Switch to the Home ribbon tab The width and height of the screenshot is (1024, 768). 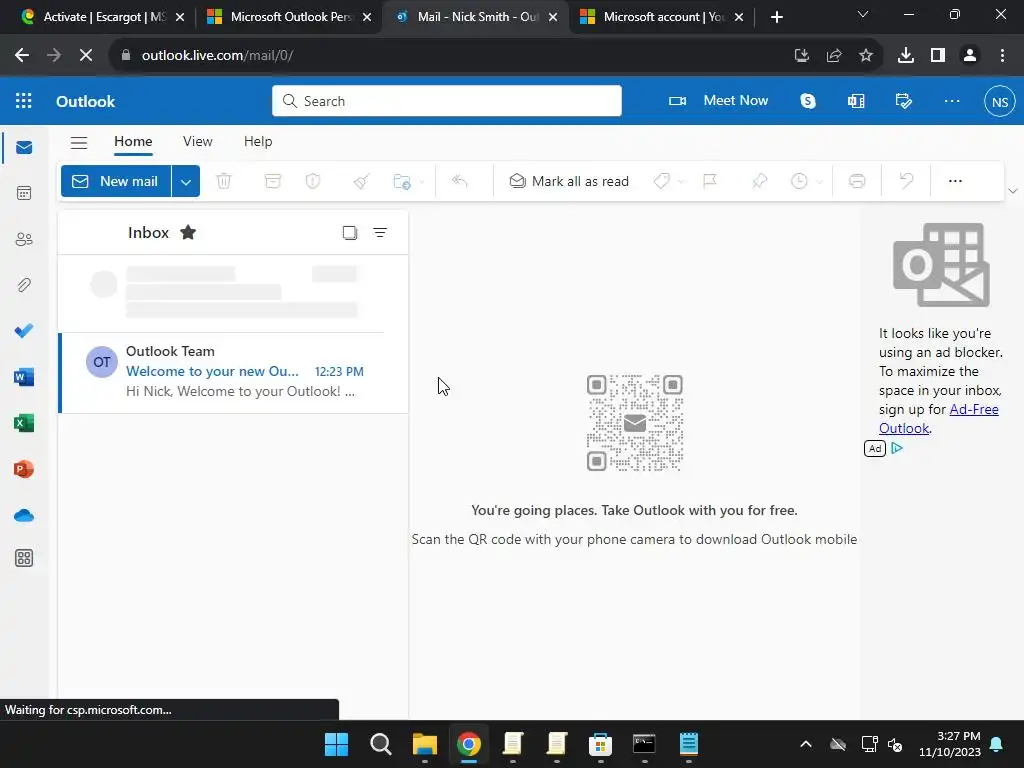(x=133, y=142)
